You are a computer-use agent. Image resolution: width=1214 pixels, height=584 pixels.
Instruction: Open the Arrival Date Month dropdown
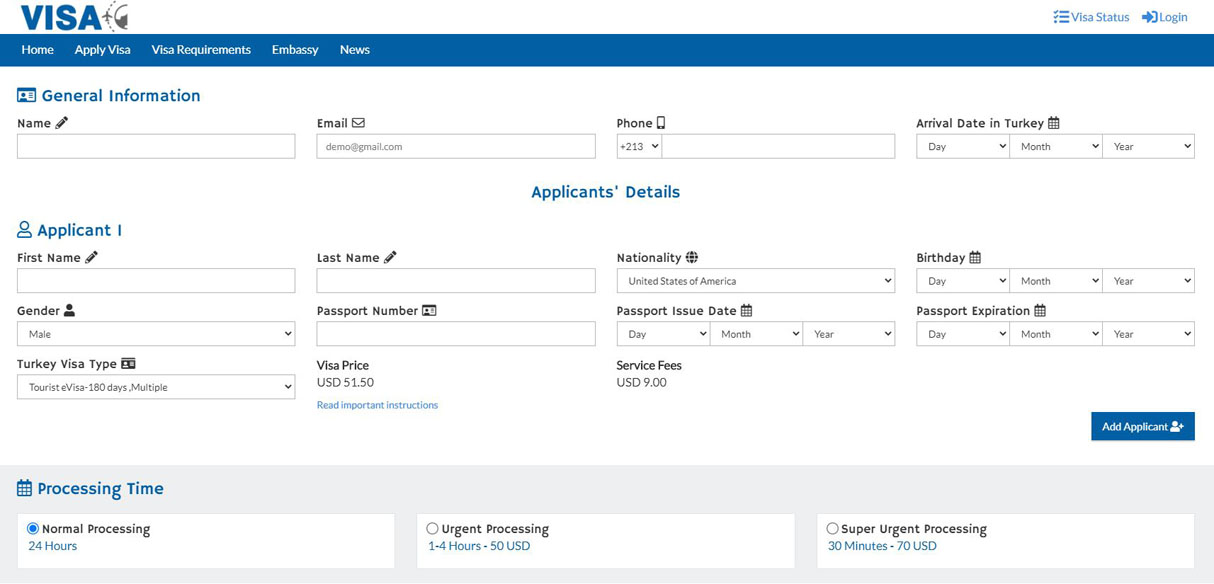pyautogui.click(x=1056, y=146)
